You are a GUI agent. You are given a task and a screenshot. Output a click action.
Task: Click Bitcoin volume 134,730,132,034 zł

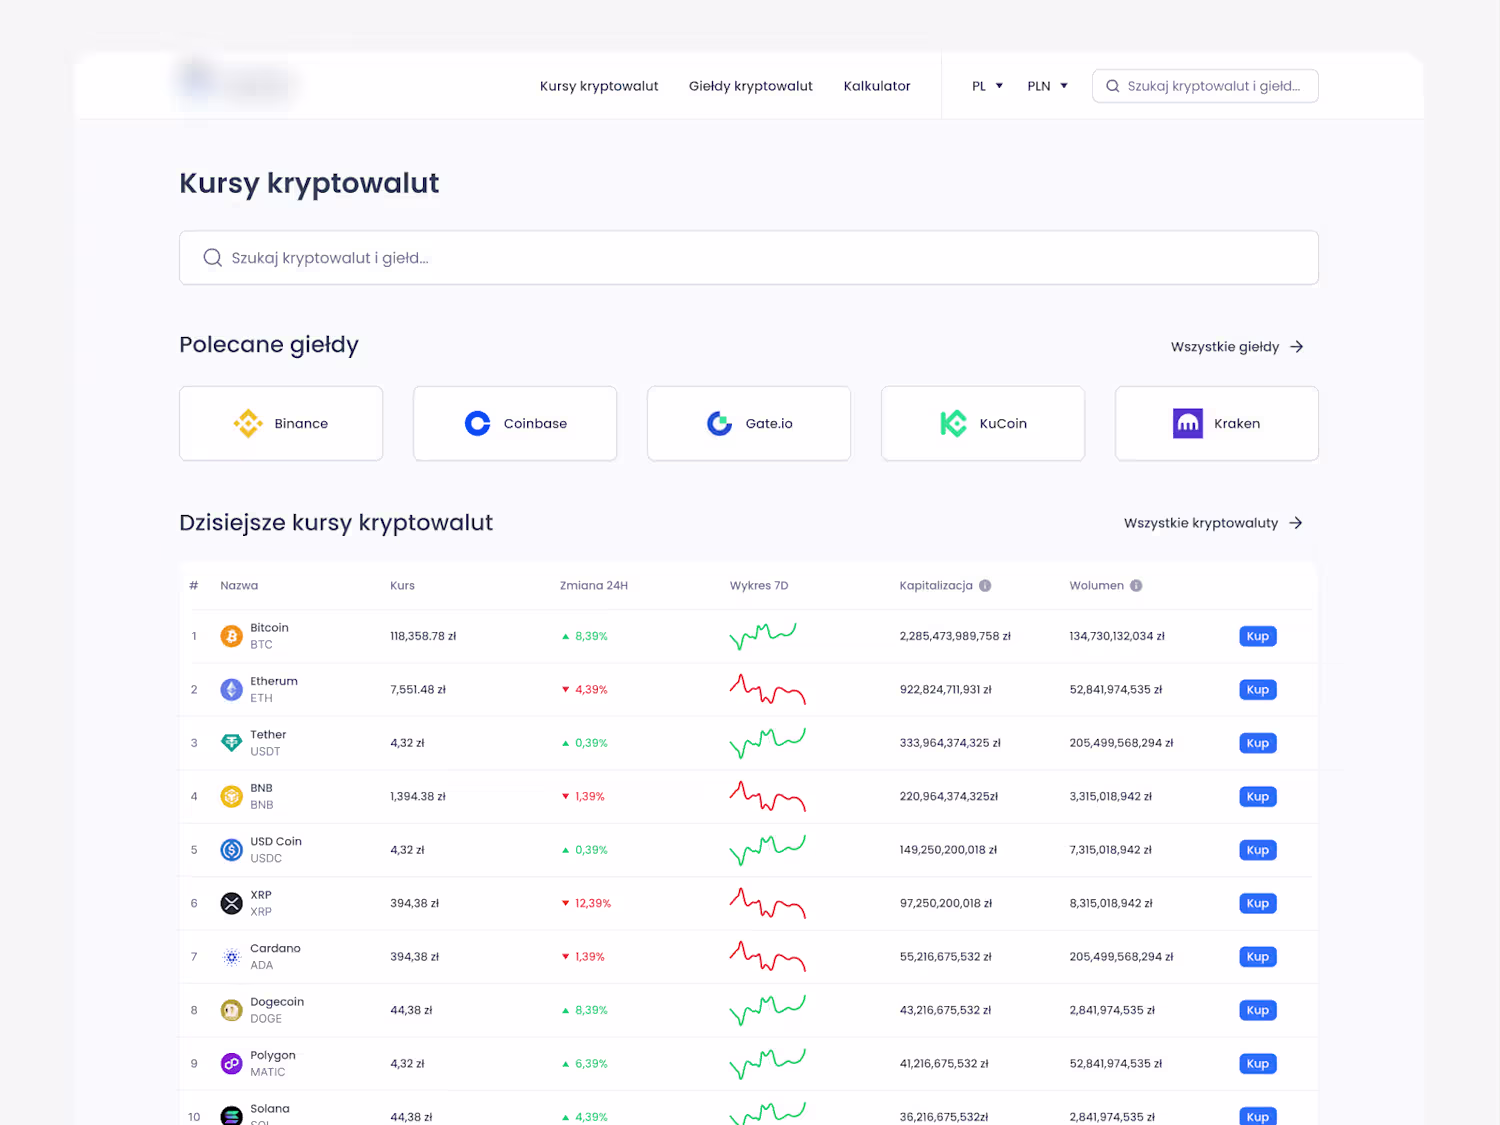tap(1117, 636)
